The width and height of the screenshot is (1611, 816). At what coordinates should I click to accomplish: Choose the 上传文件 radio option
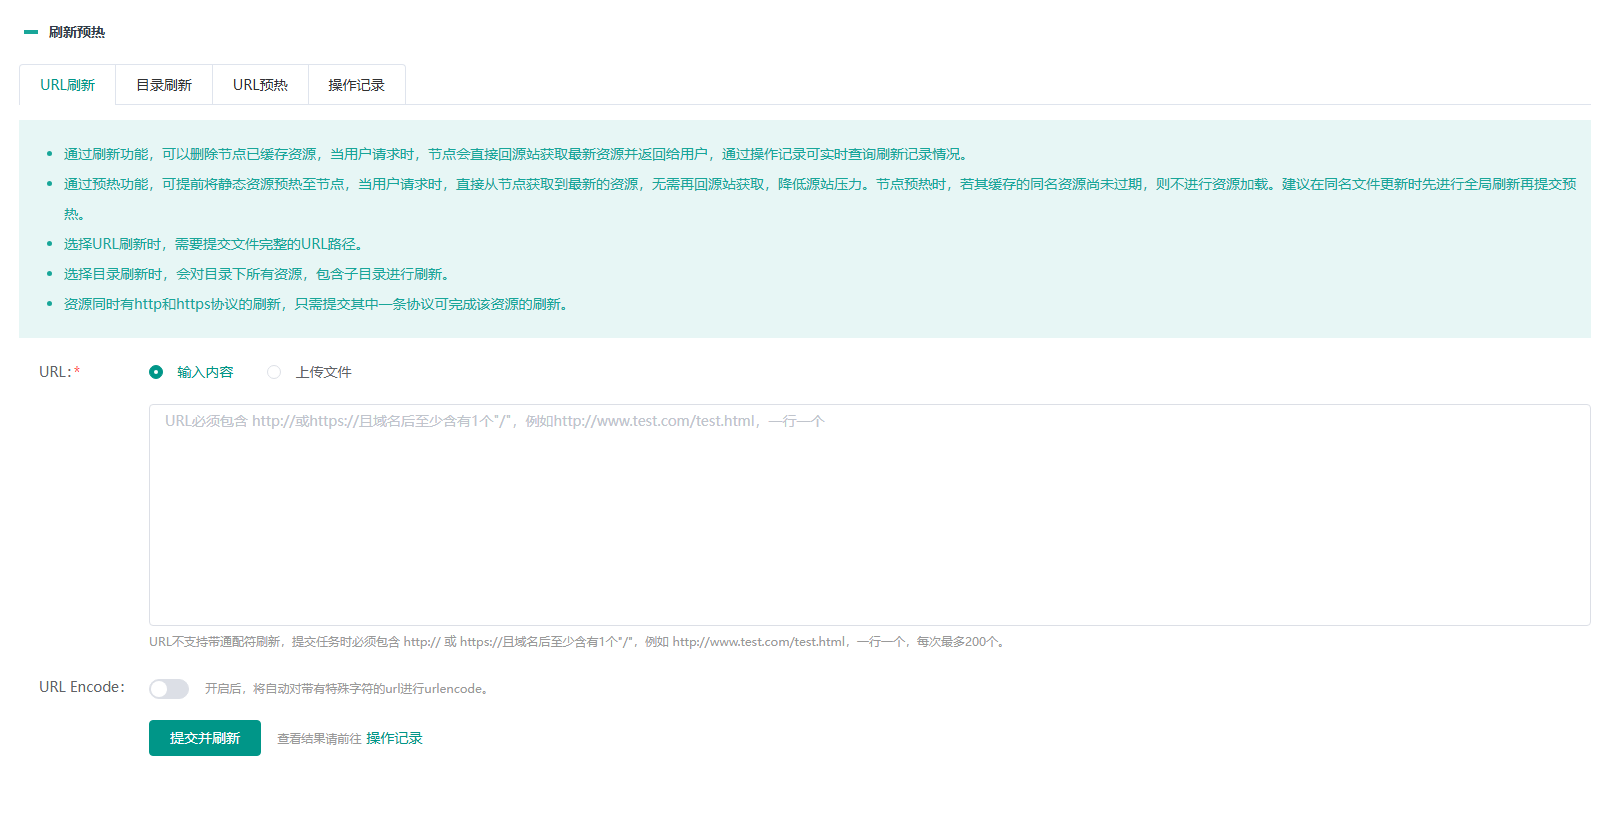(274, 372)
